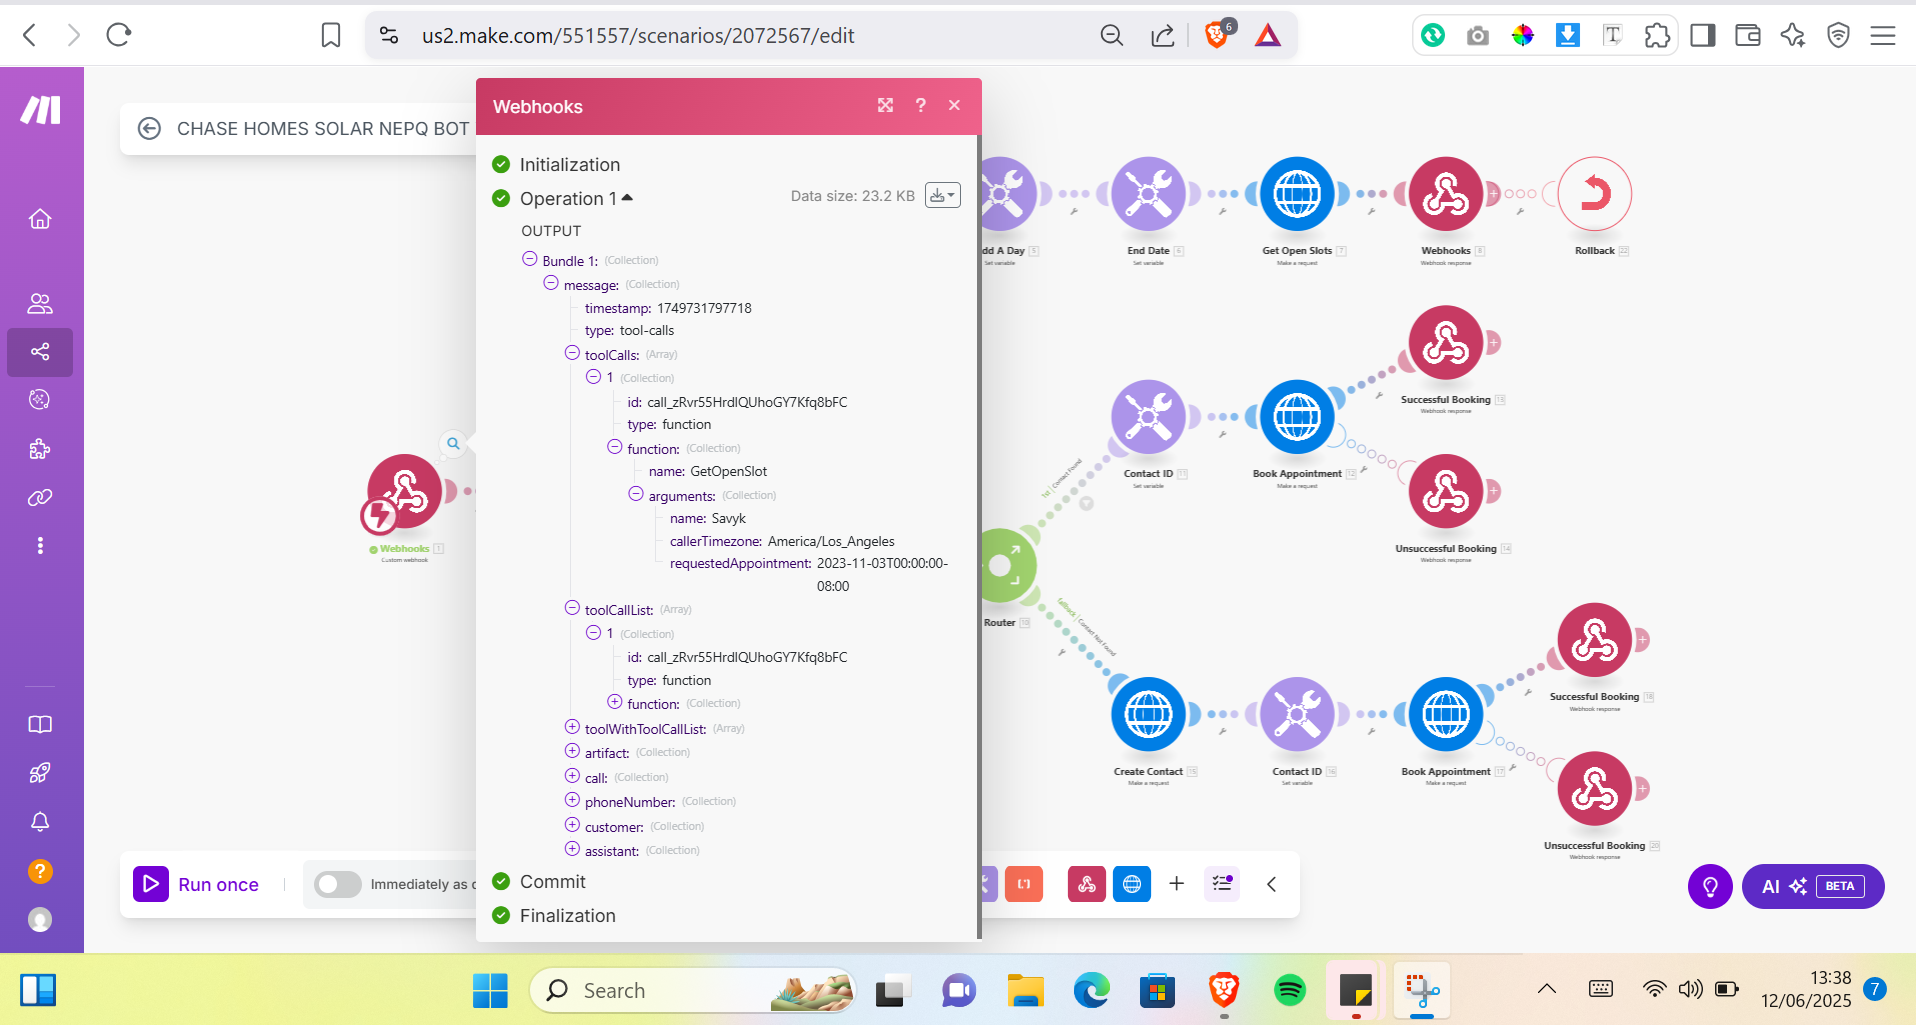The height and width of the screenshot is (1025, 1916).
Task: Select the green Router module
Action: click(x=1005, y=565)
